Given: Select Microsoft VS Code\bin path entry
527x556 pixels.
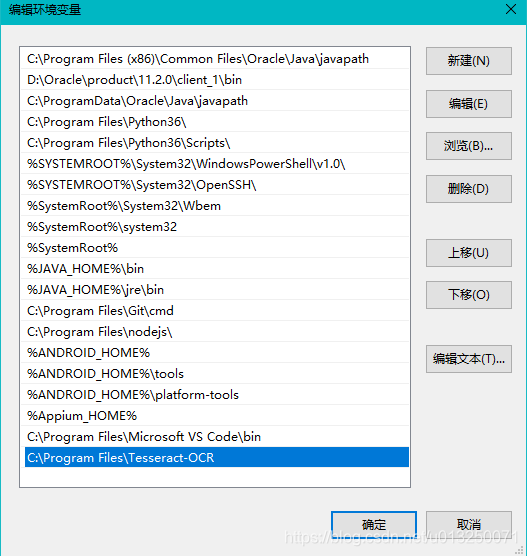Looking at the screenshot, I should (x=215, y=437).
